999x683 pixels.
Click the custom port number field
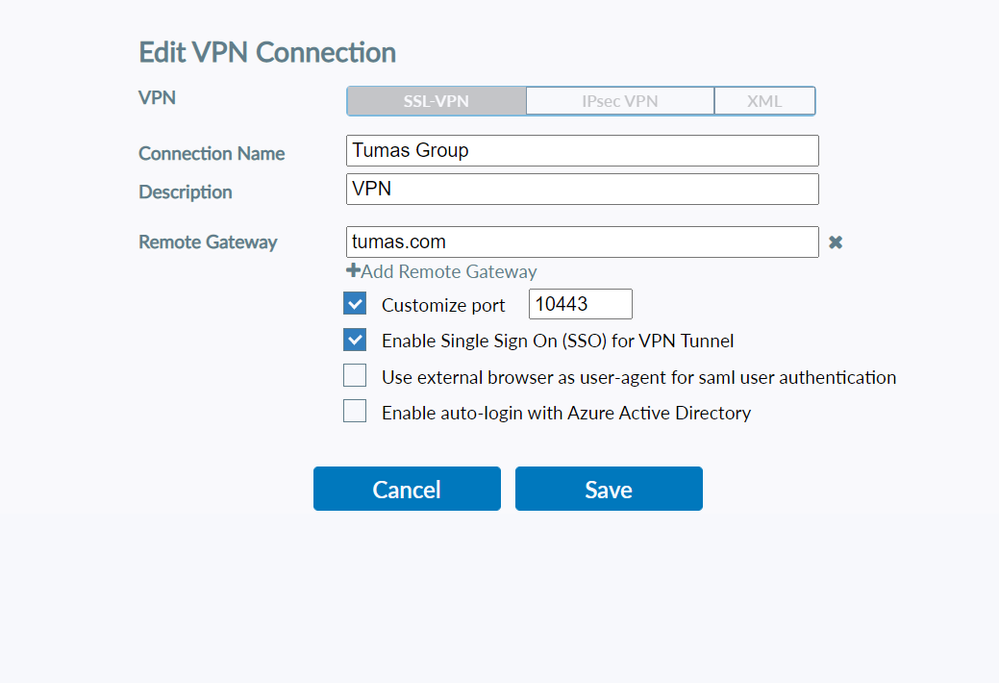click(580, 304)
